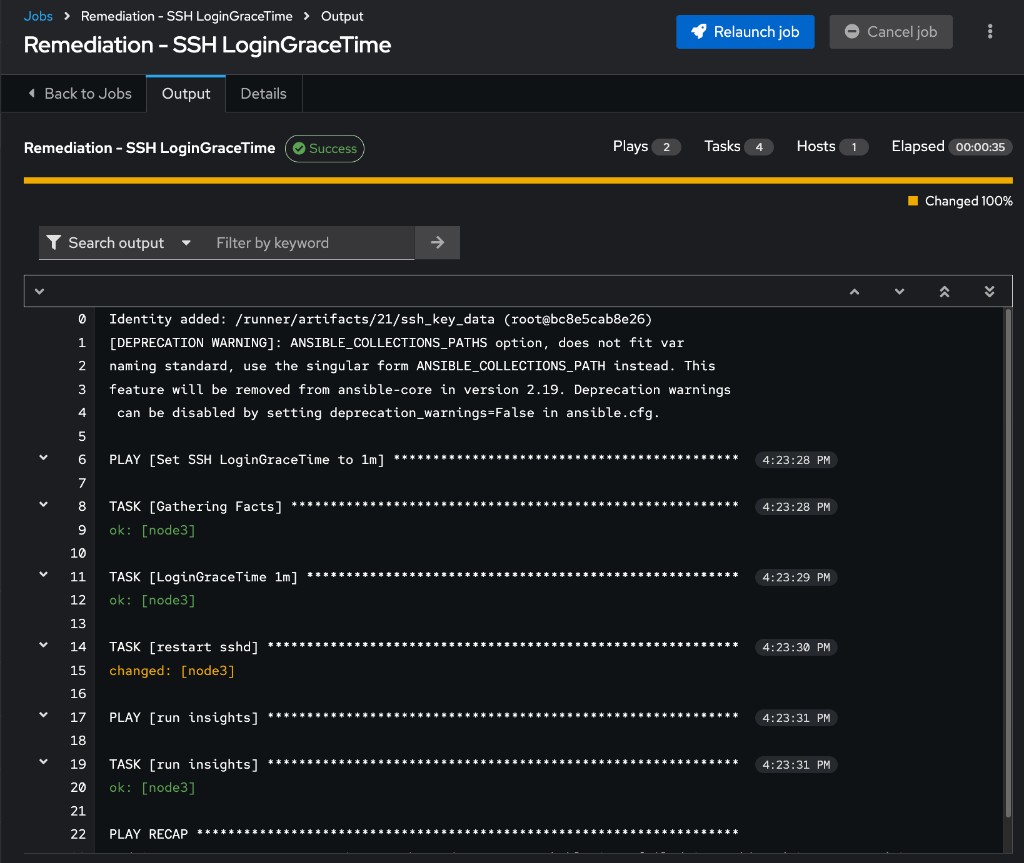Viewport: 1024px width, 863px height.
Task: Click the rocket icon on Relaunch job
Action: click(x=698, y=31)
